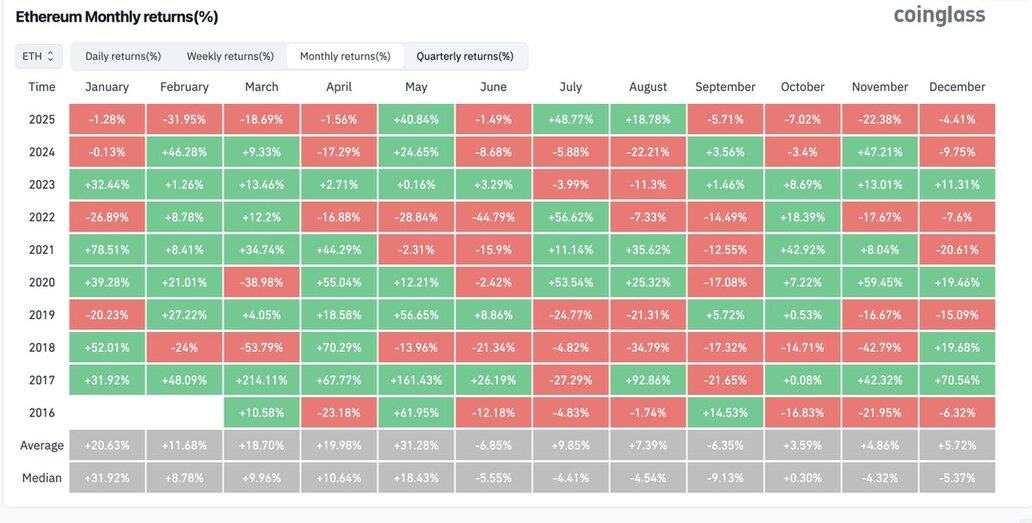
Task: Click the January column header
Action: [107, 87]
